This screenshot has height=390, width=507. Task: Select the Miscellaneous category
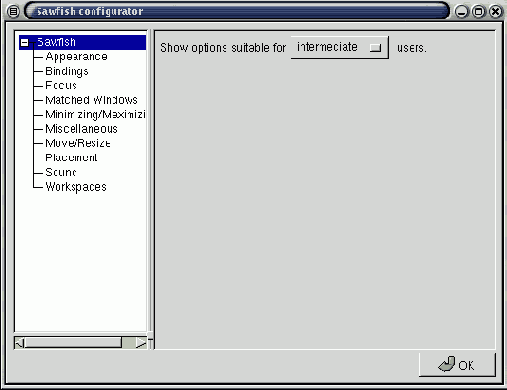pyautogui.click(x=81, y=129)
